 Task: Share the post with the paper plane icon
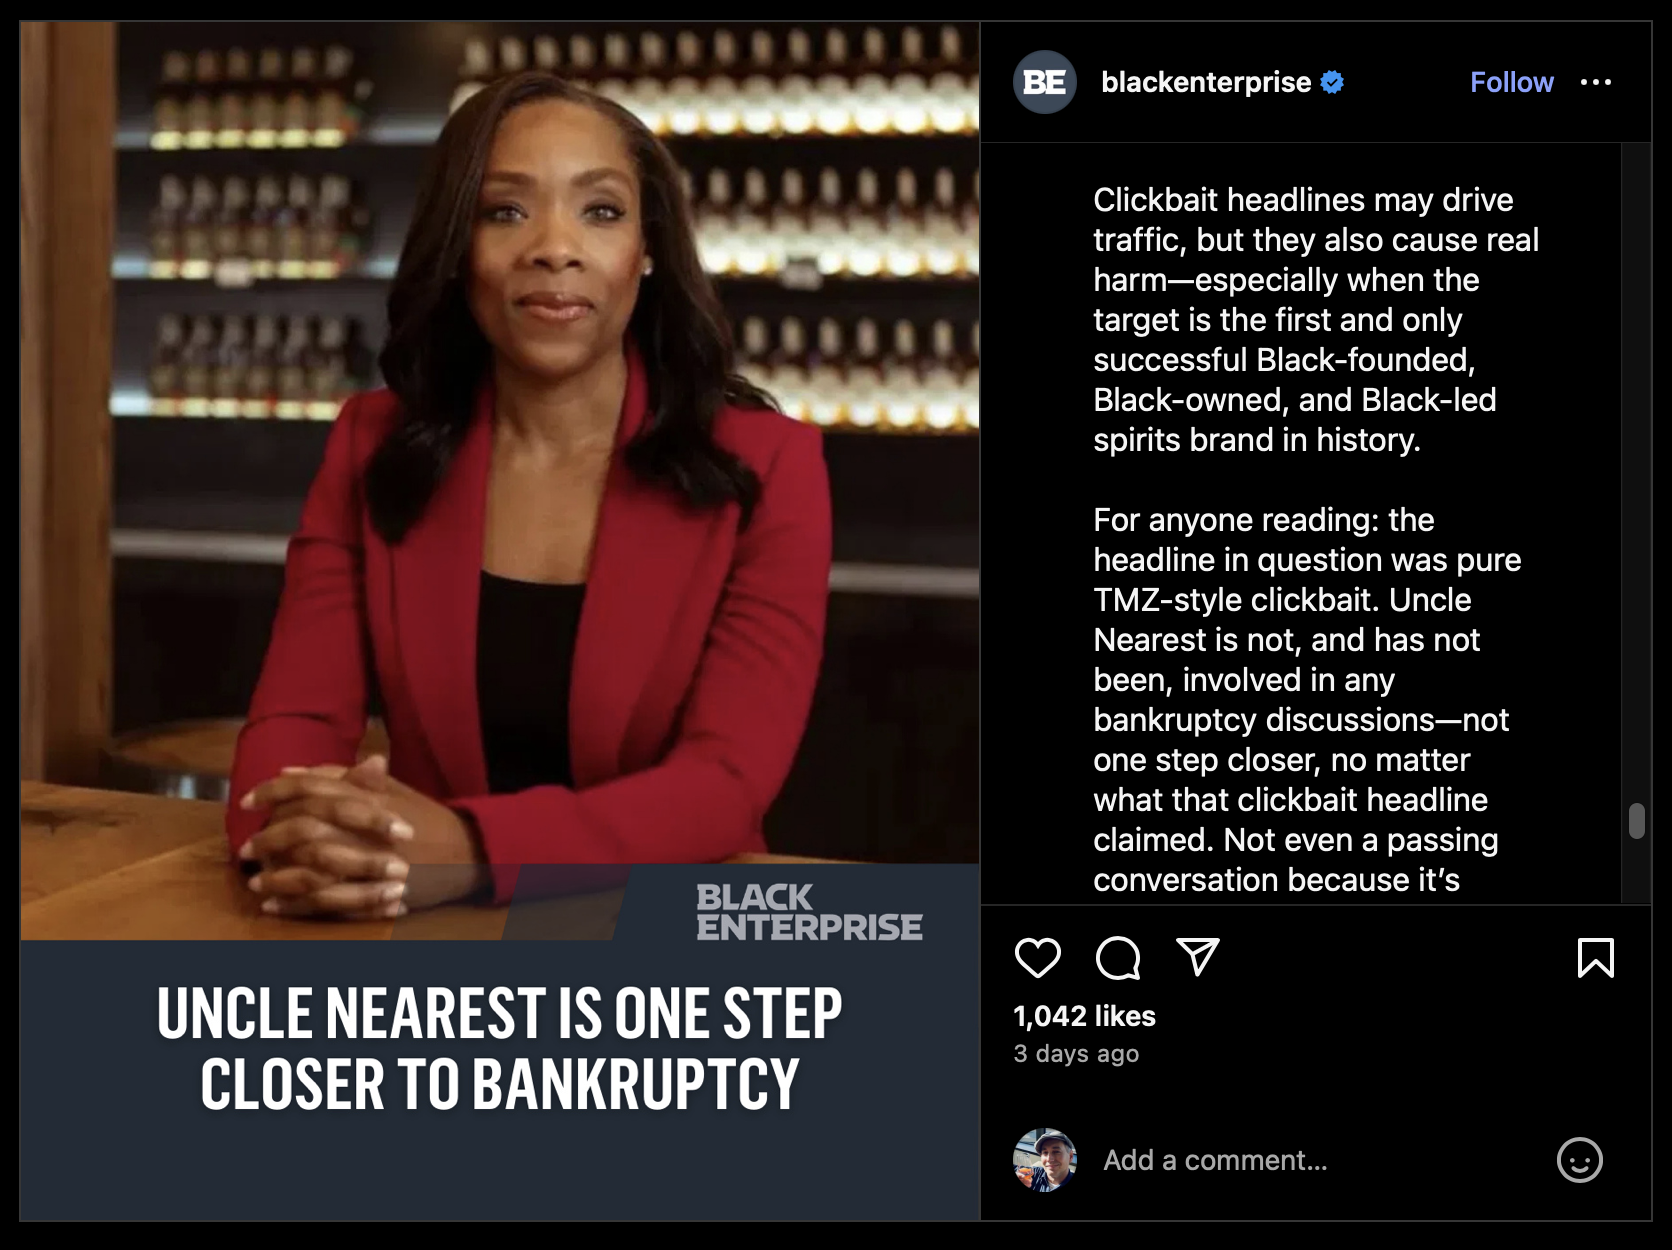[x=1198, y=957]
